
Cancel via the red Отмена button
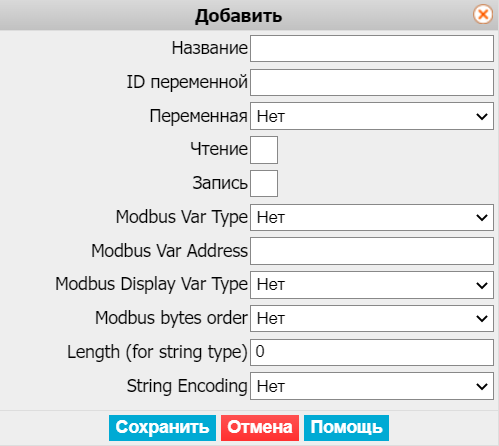click(260, 428)
